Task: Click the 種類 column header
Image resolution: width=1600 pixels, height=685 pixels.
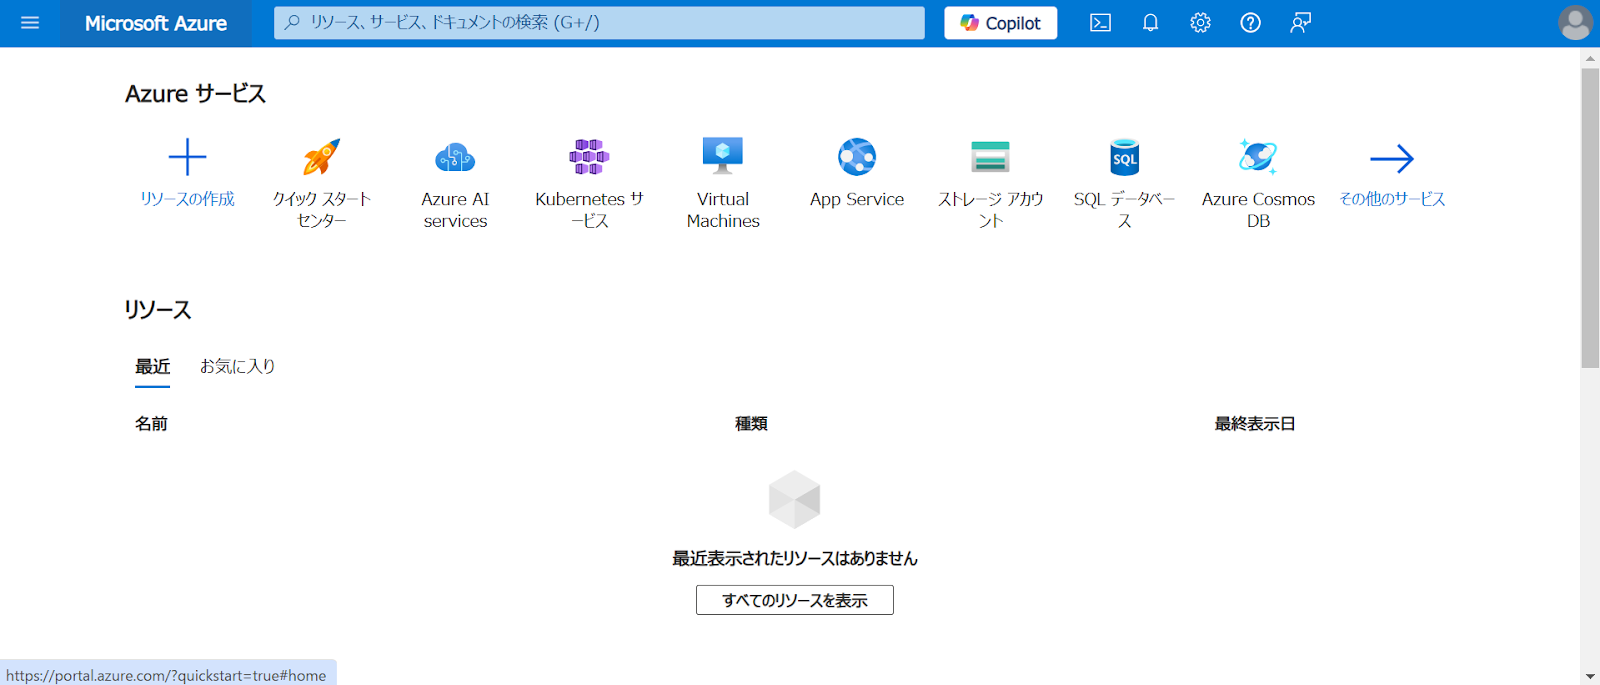Action: pos(751,424)
